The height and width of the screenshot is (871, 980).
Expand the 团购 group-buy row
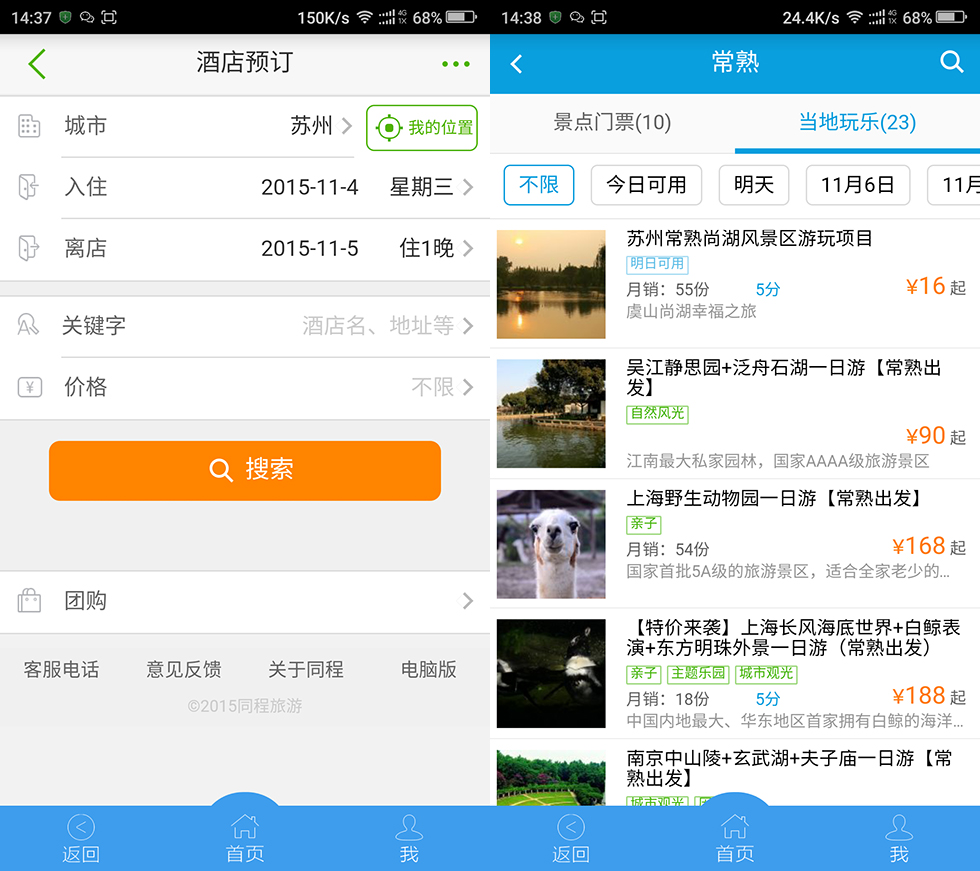click(245, 600)
